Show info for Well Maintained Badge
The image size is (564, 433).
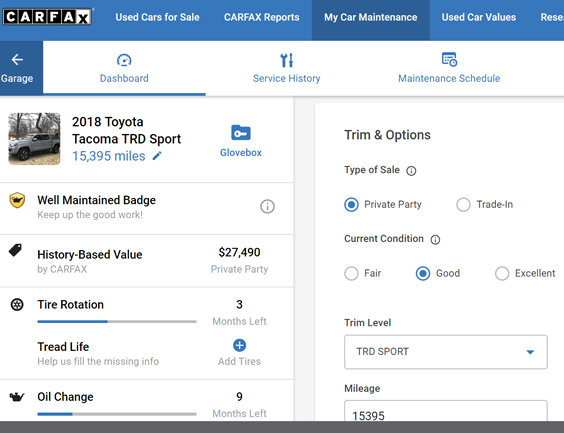point(267,206)
